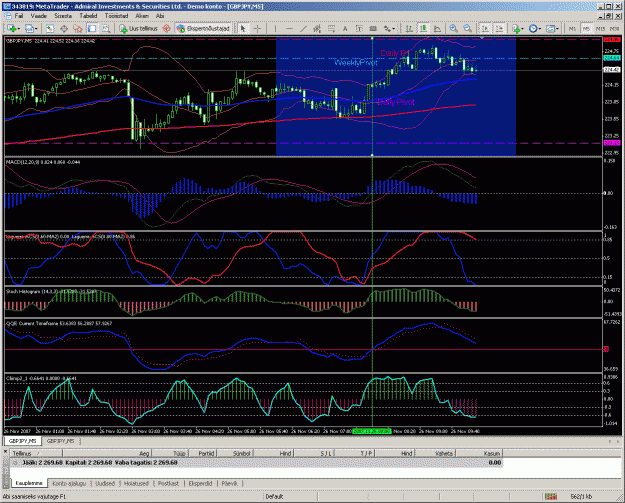The width and height of the screenshot is (625, 503).
Task: Select the crosshair tool
Action: point(257,29)
